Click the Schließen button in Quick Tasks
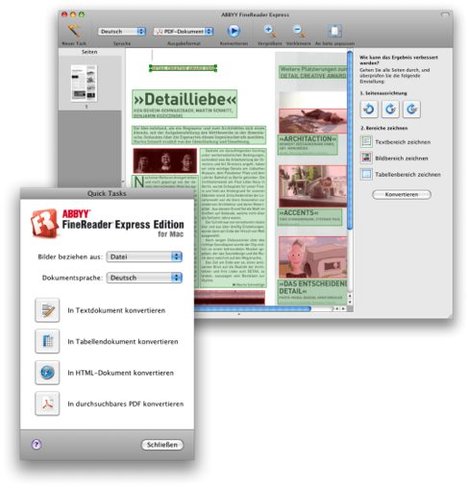The image size is (469, 488). click(162, 445)
